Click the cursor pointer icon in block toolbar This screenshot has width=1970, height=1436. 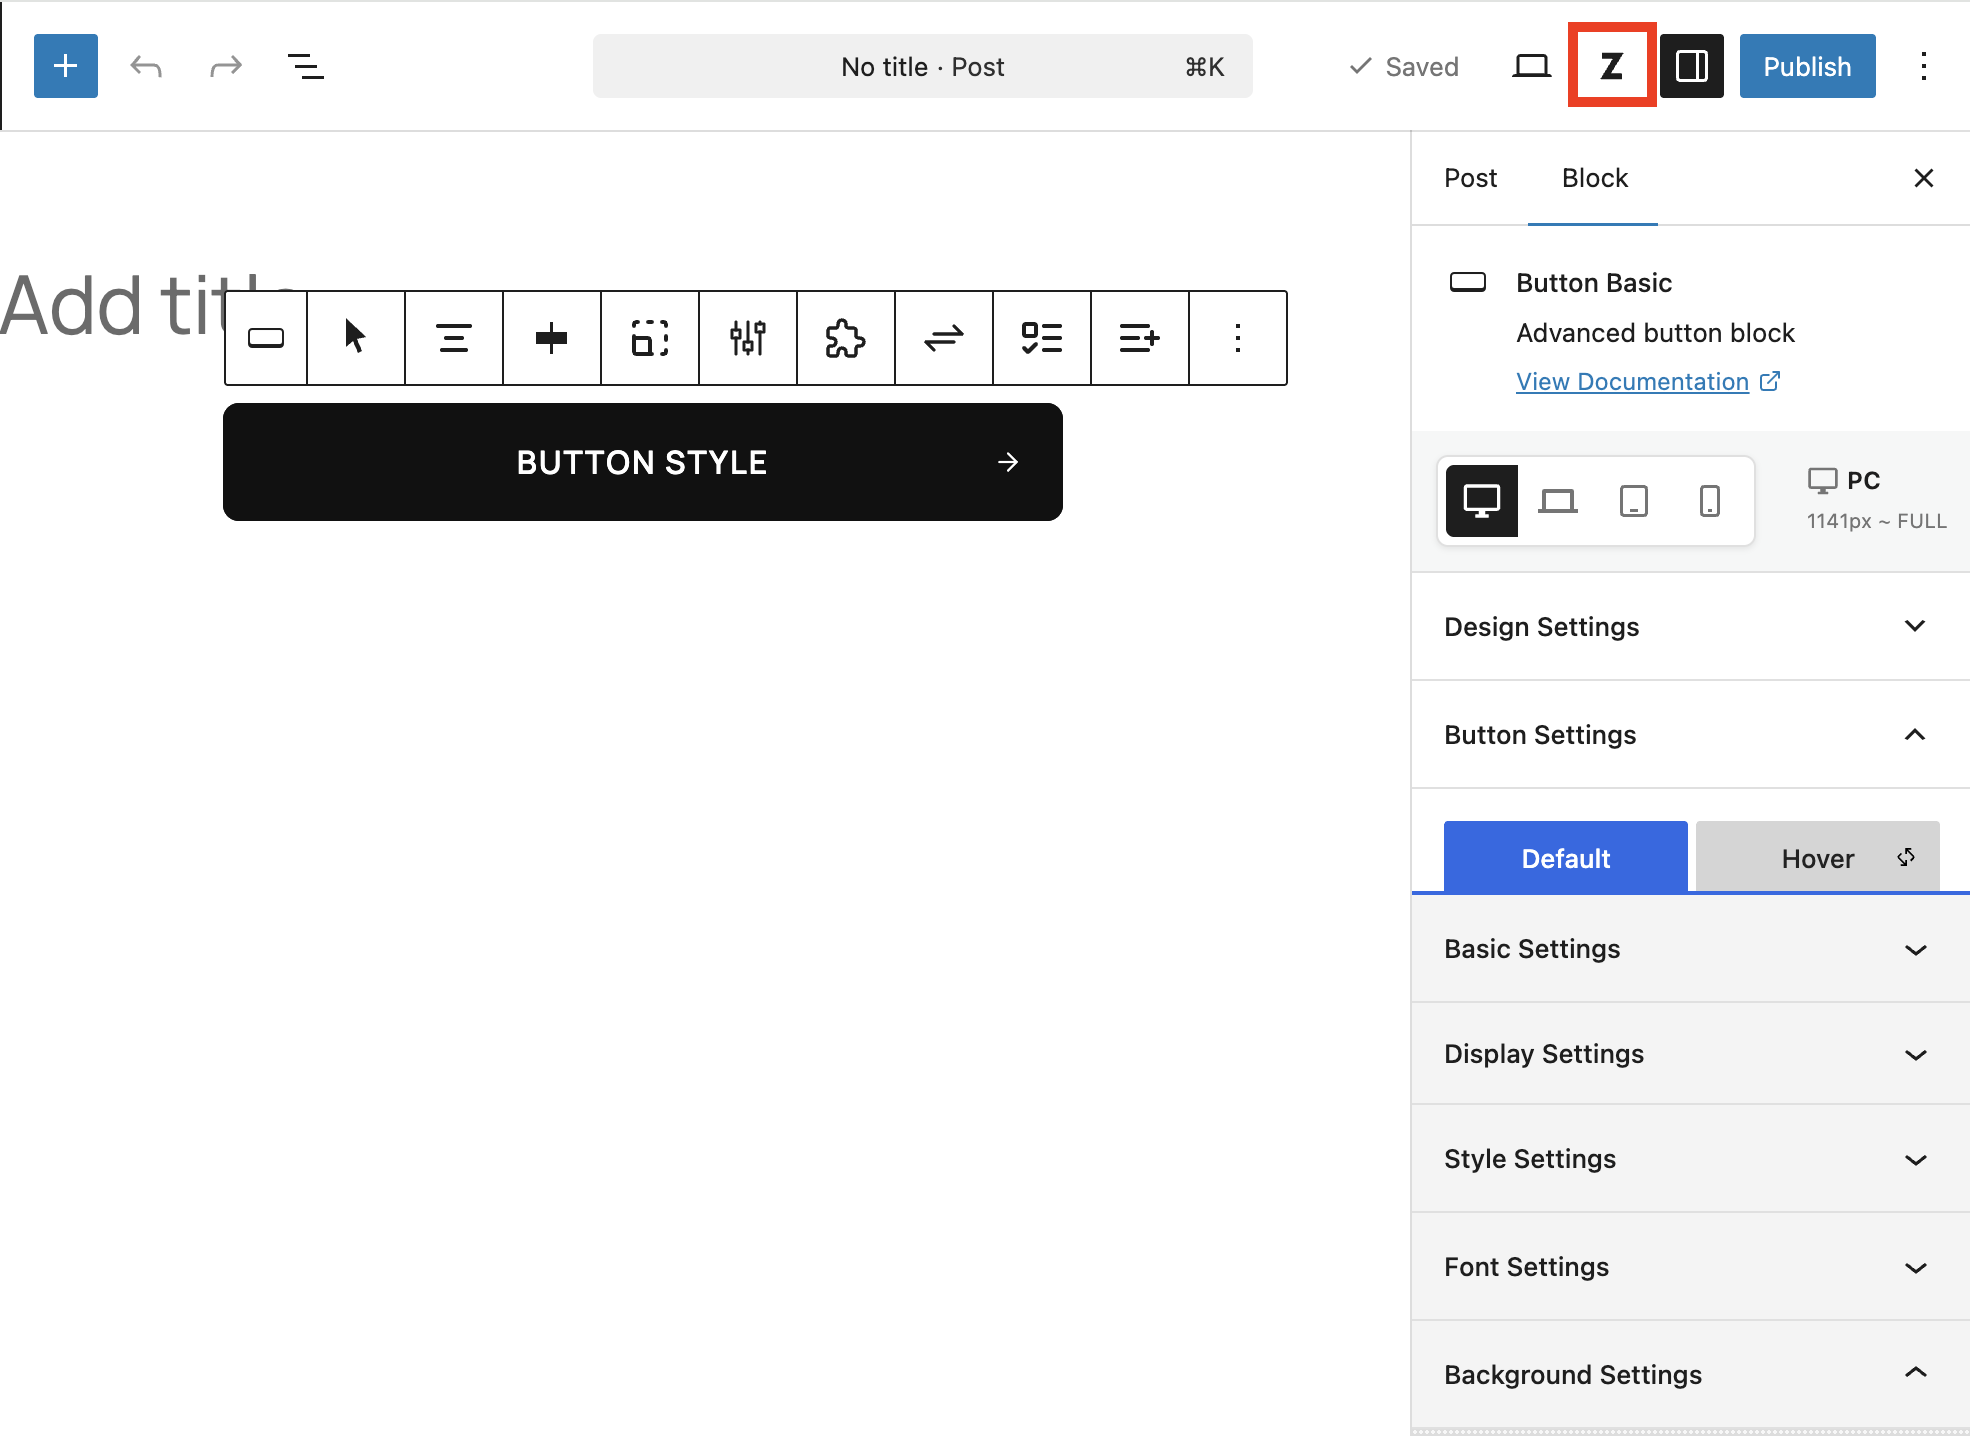pos(355,338)
